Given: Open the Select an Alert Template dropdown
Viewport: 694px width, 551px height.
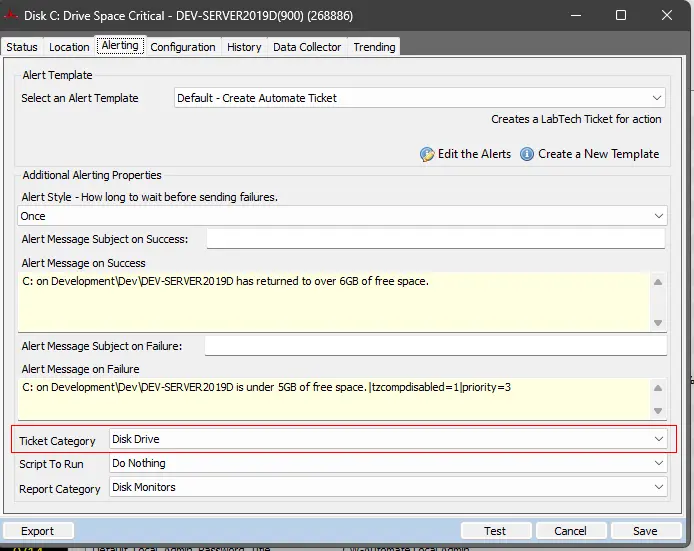Looking at the screenshot, I should [420, 98].
